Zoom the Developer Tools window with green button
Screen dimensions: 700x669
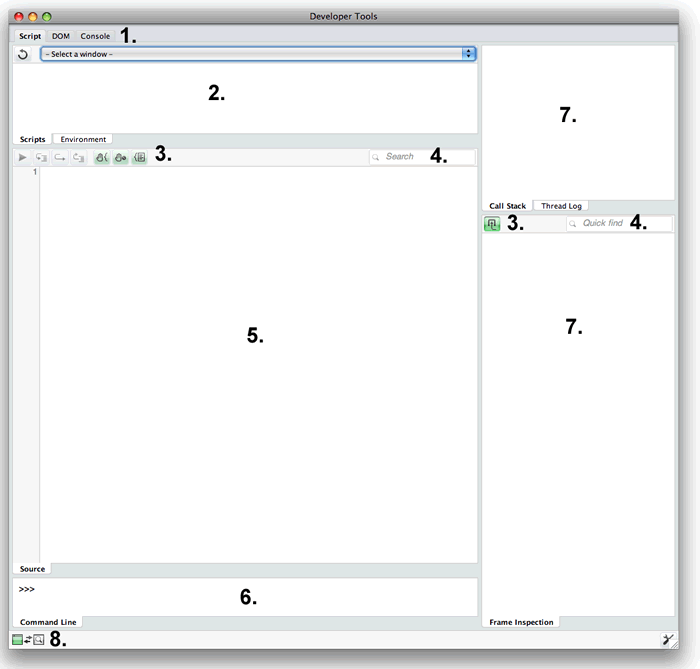(x=46, y=17)
